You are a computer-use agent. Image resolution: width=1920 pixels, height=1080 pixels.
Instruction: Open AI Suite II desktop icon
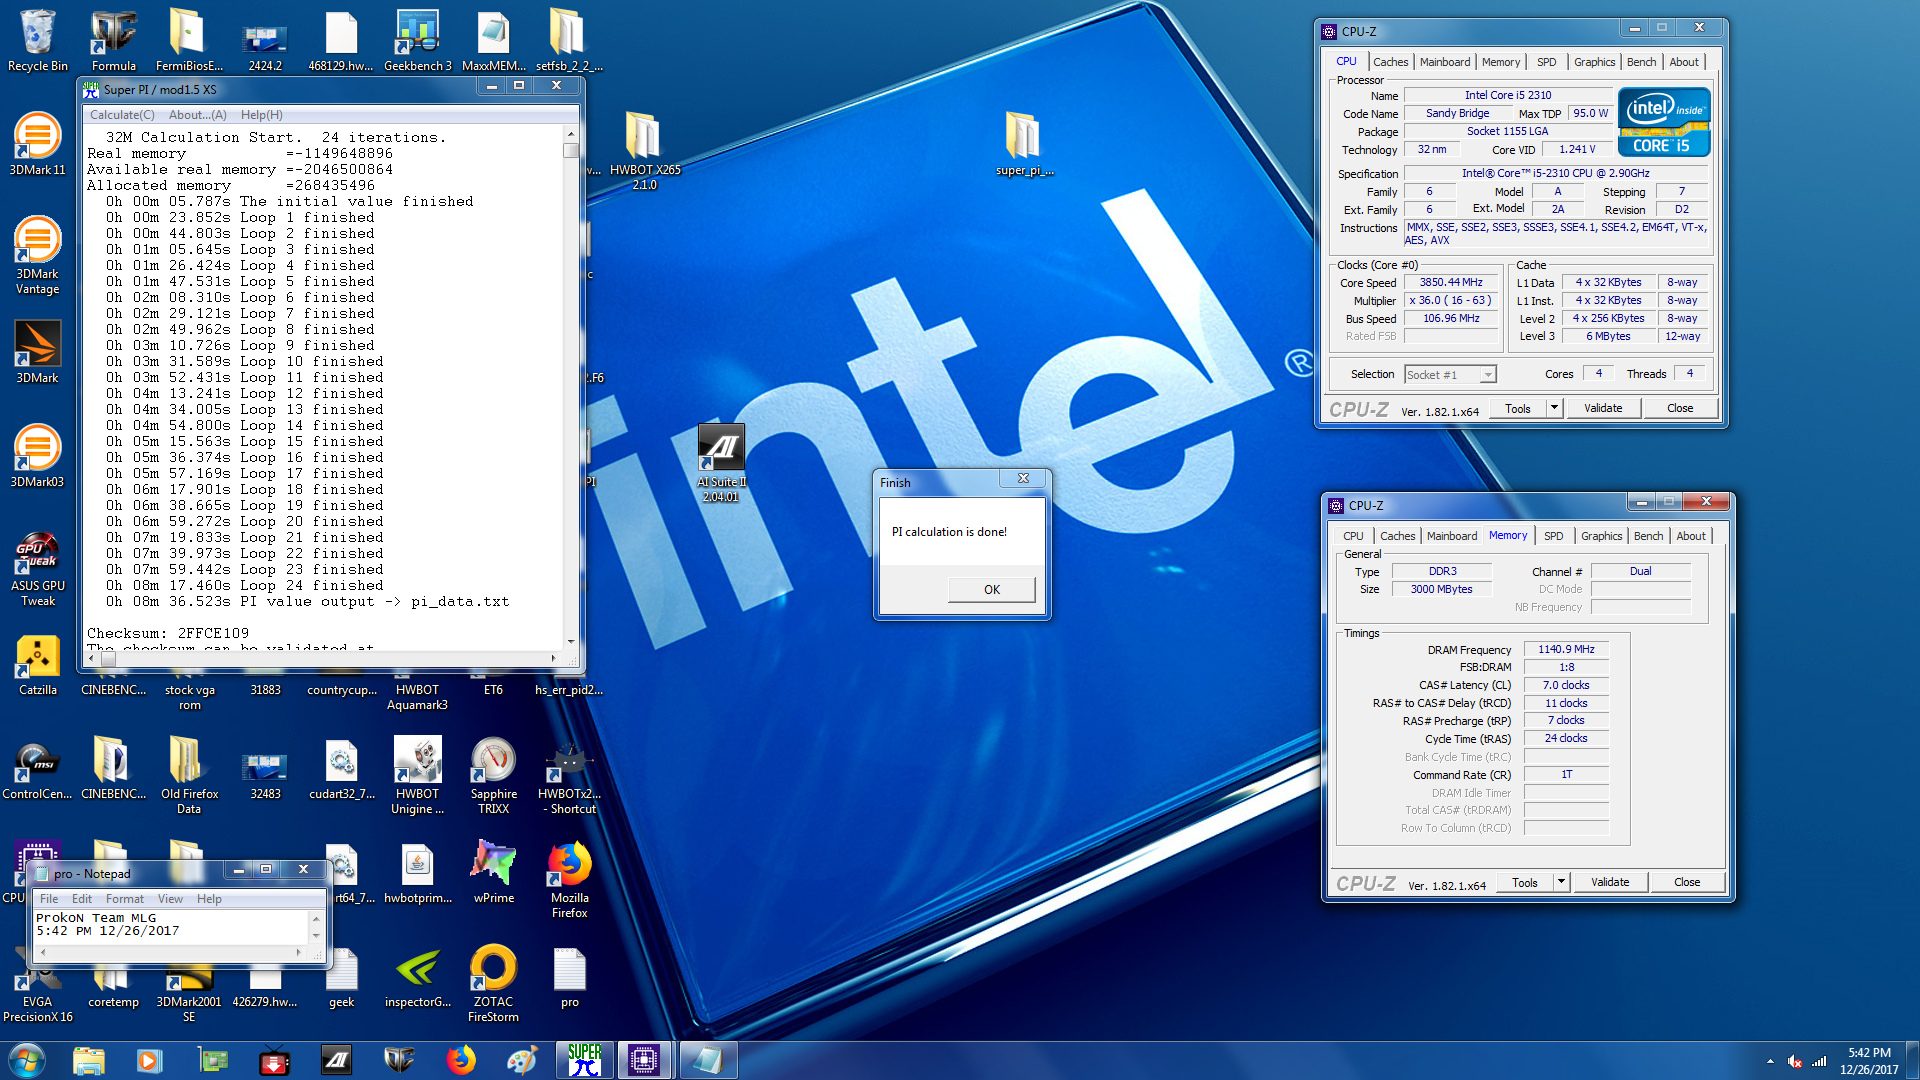(721, 462)
